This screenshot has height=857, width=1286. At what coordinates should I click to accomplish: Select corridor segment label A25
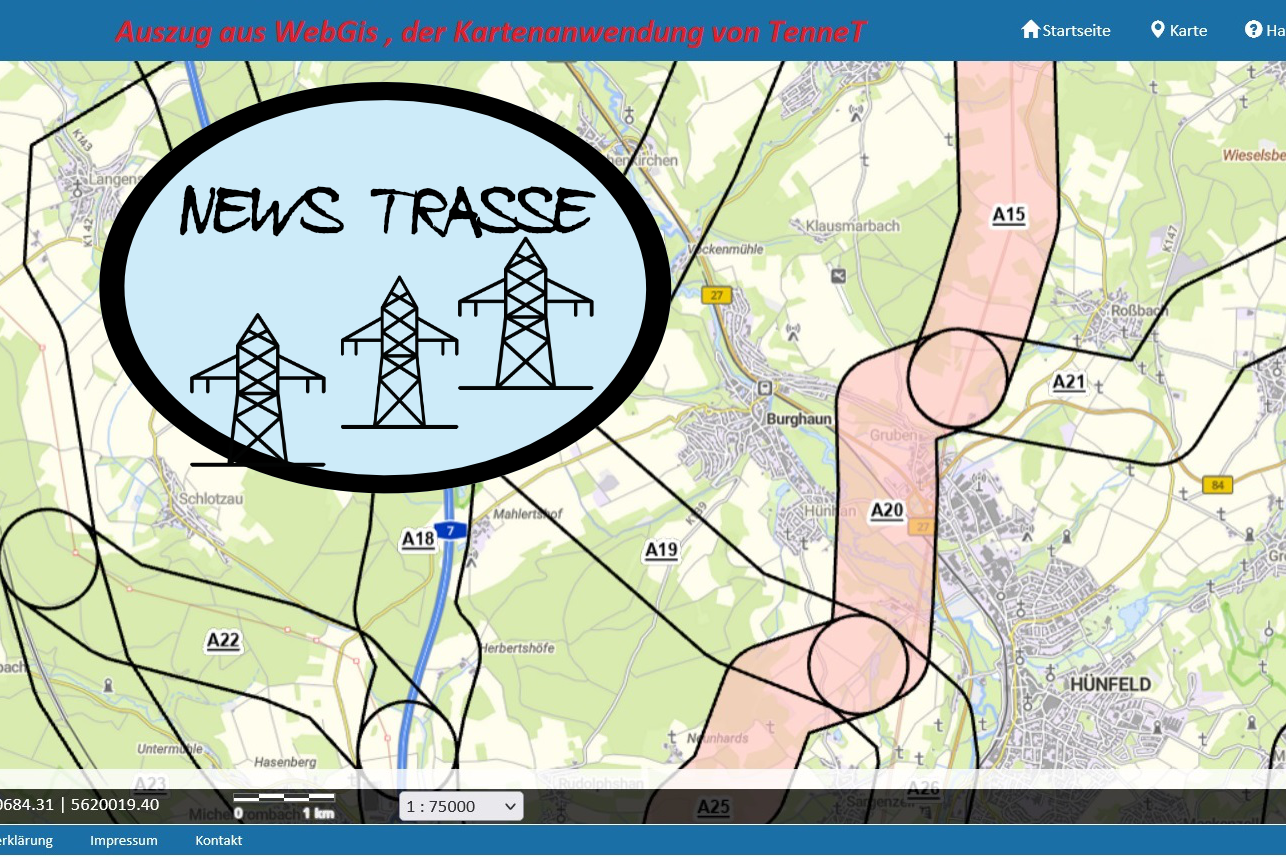[714, 806]
